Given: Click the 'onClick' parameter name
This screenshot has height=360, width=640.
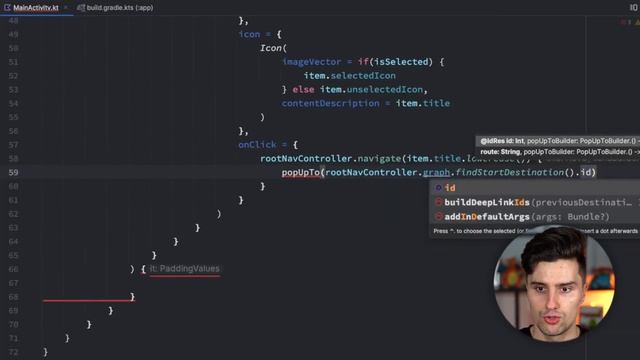Looking at the screenshot, I should click(257, 145).
